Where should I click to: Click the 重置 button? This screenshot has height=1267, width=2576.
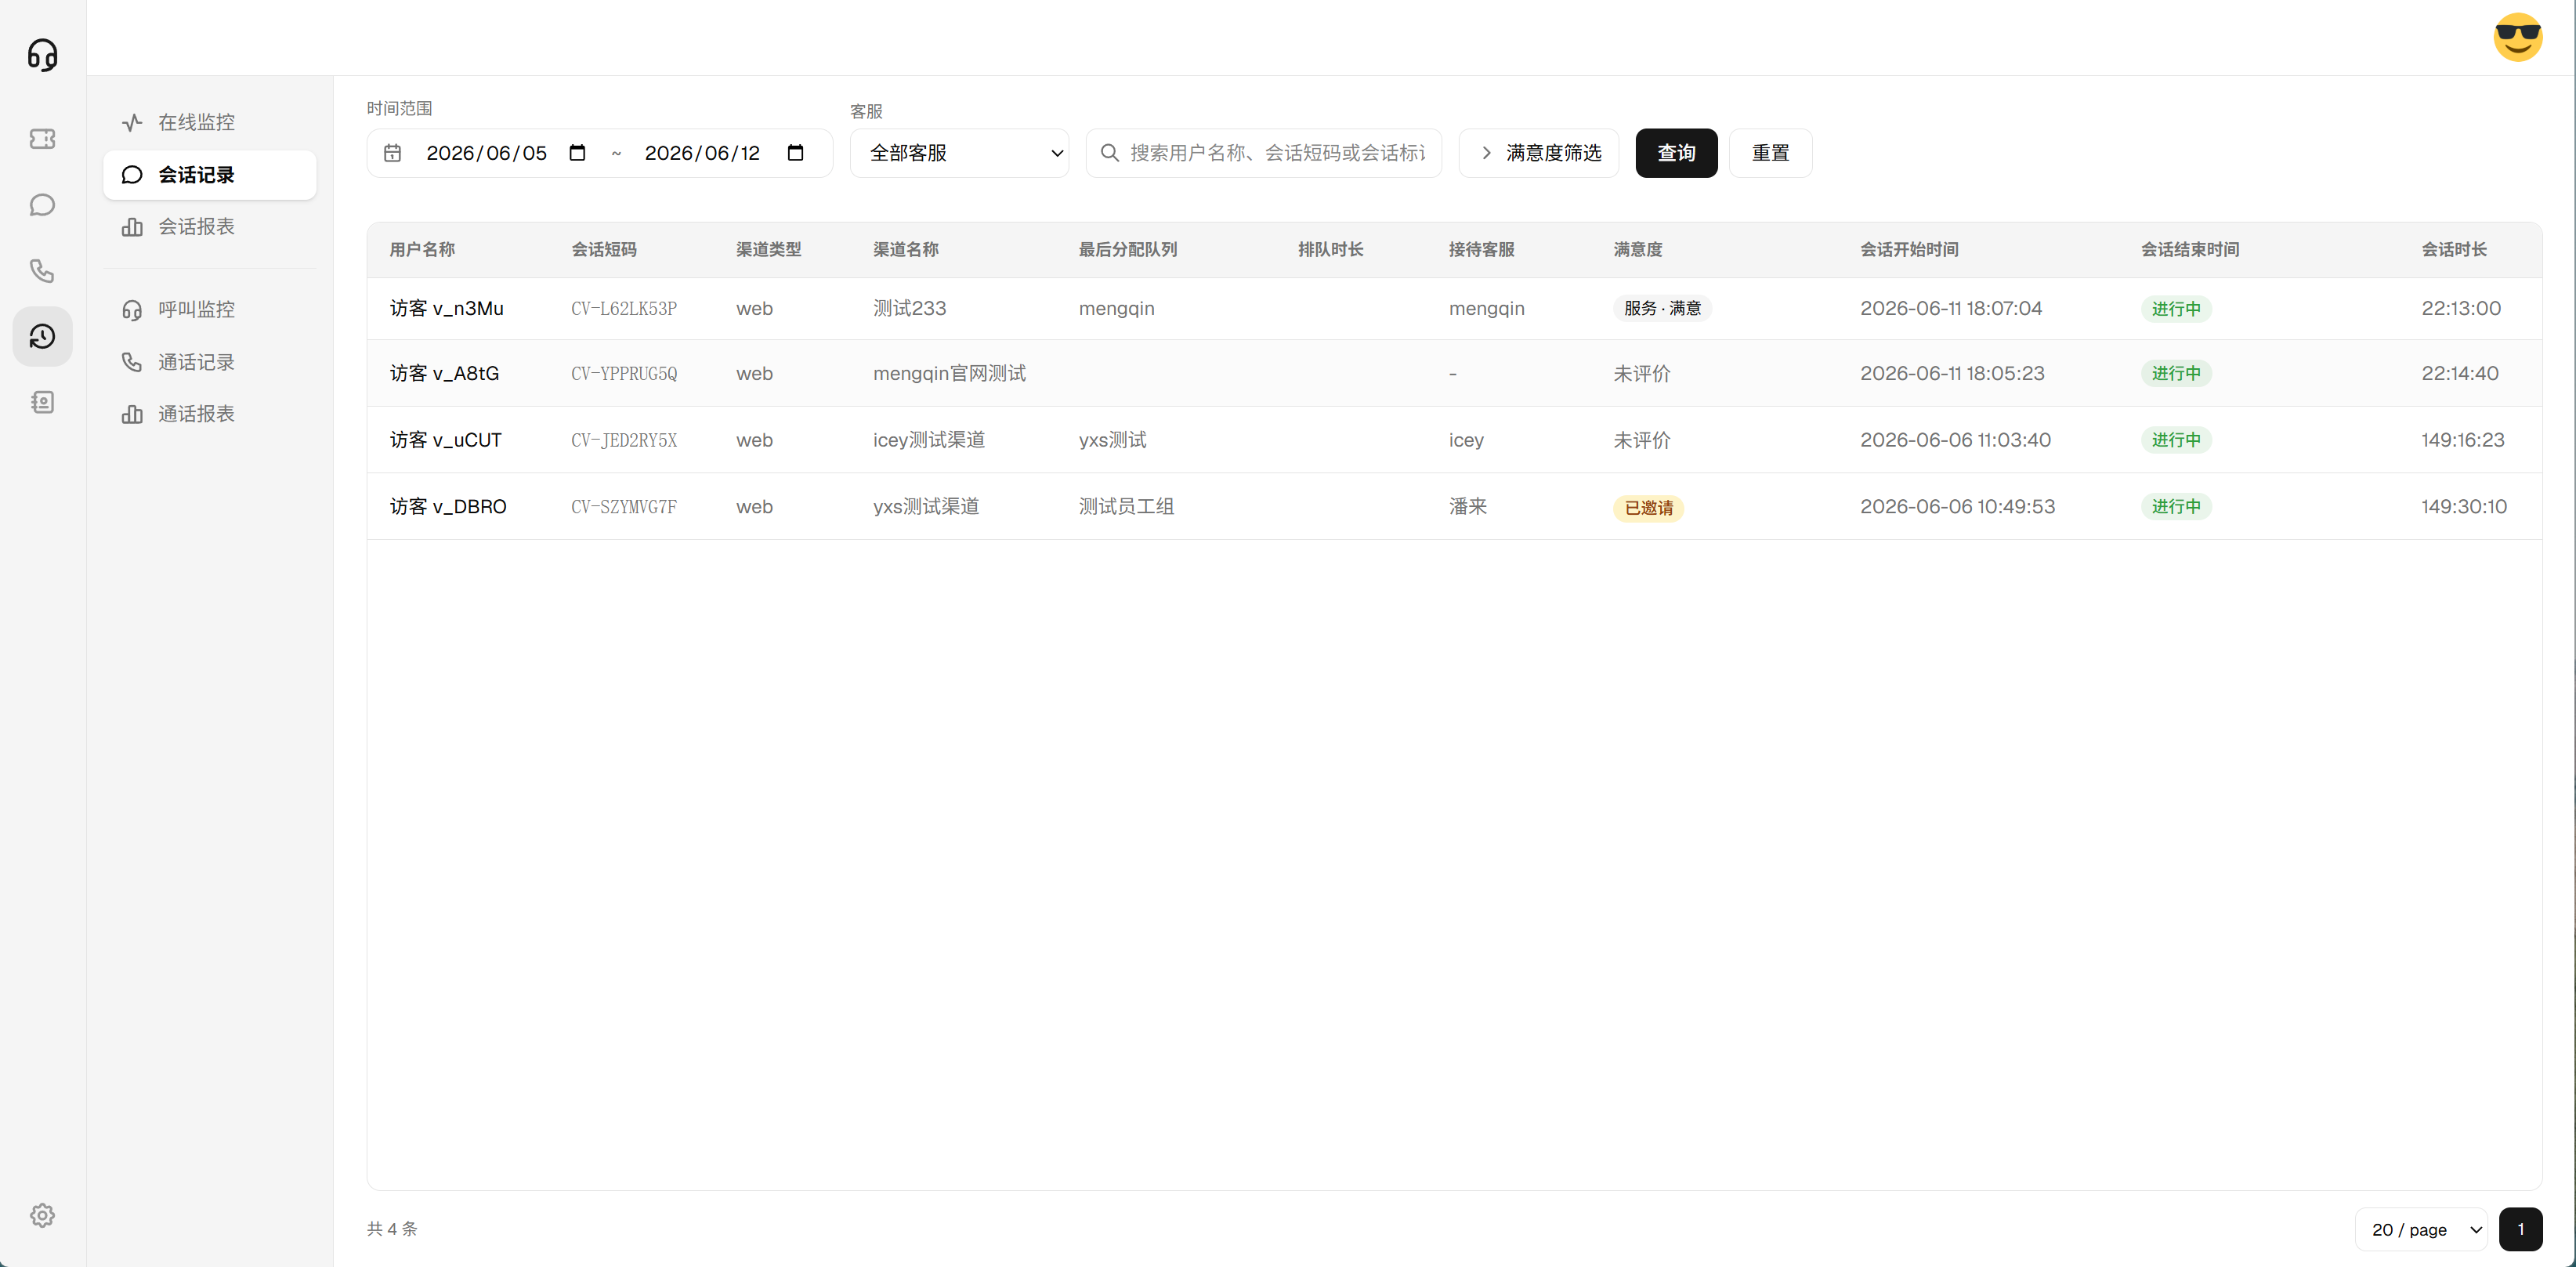click(1770, 153)
